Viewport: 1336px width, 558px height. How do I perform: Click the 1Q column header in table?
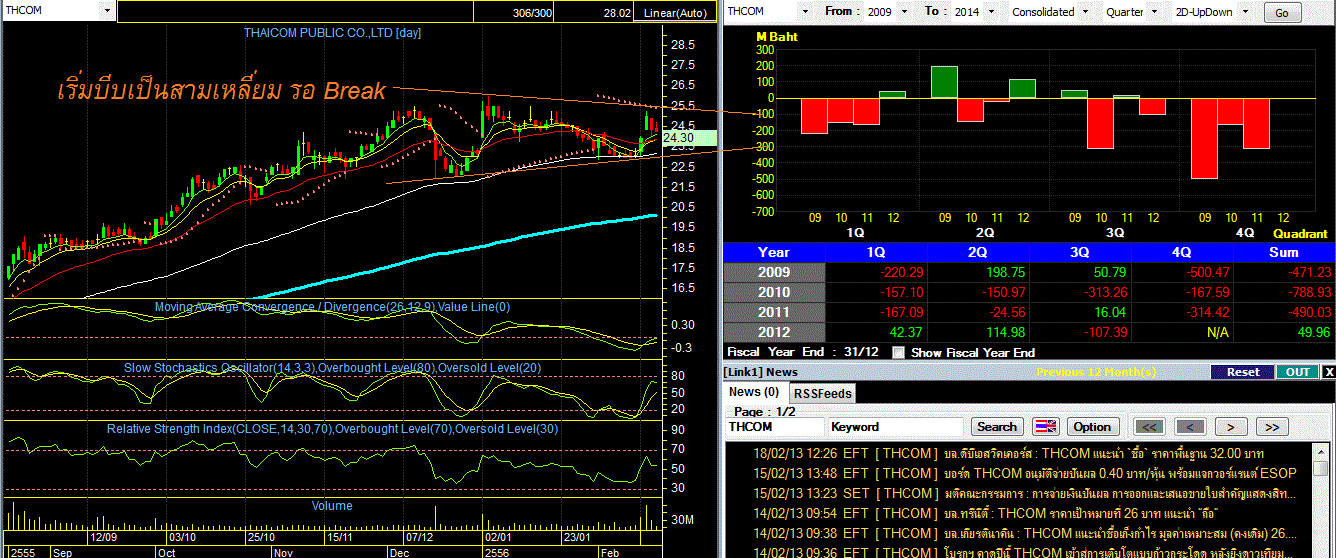(876, 252)
